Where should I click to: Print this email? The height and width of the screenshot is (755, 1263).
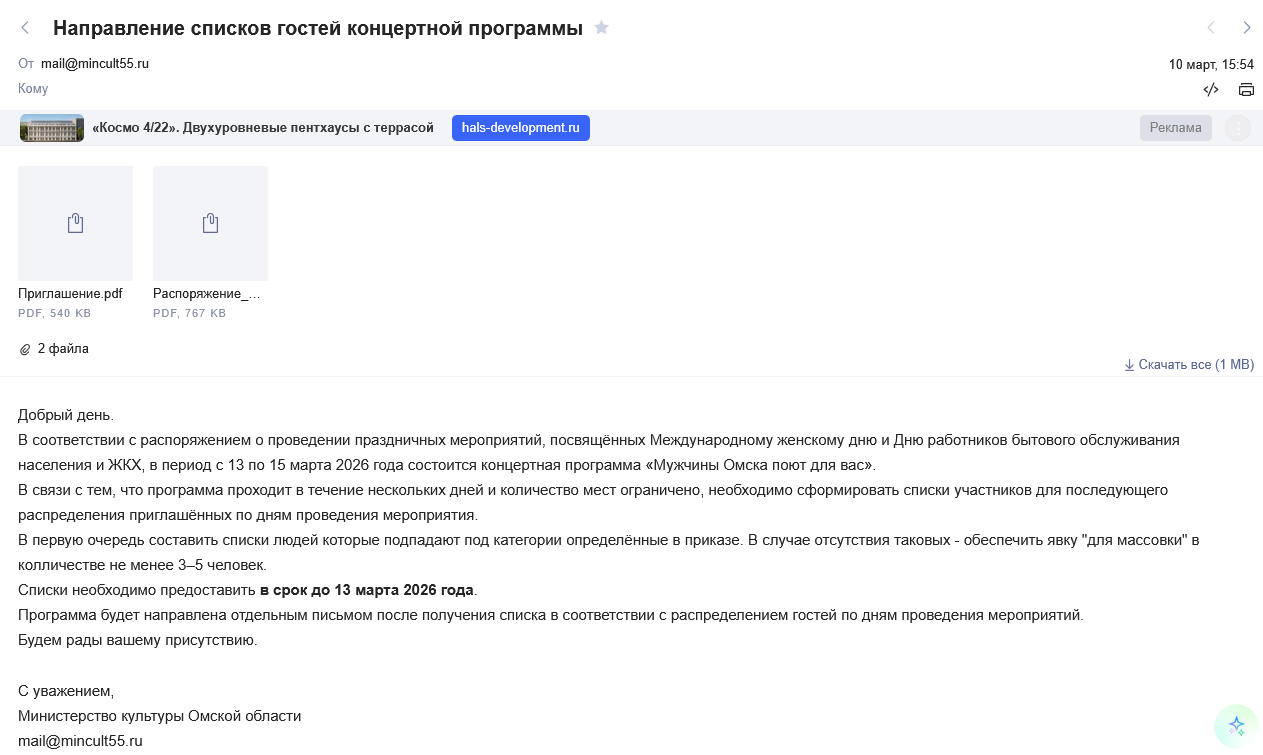click(1246, 89)
